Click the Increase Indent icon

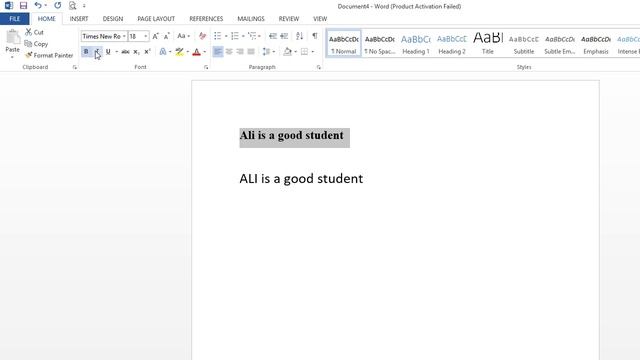(284, 36)
